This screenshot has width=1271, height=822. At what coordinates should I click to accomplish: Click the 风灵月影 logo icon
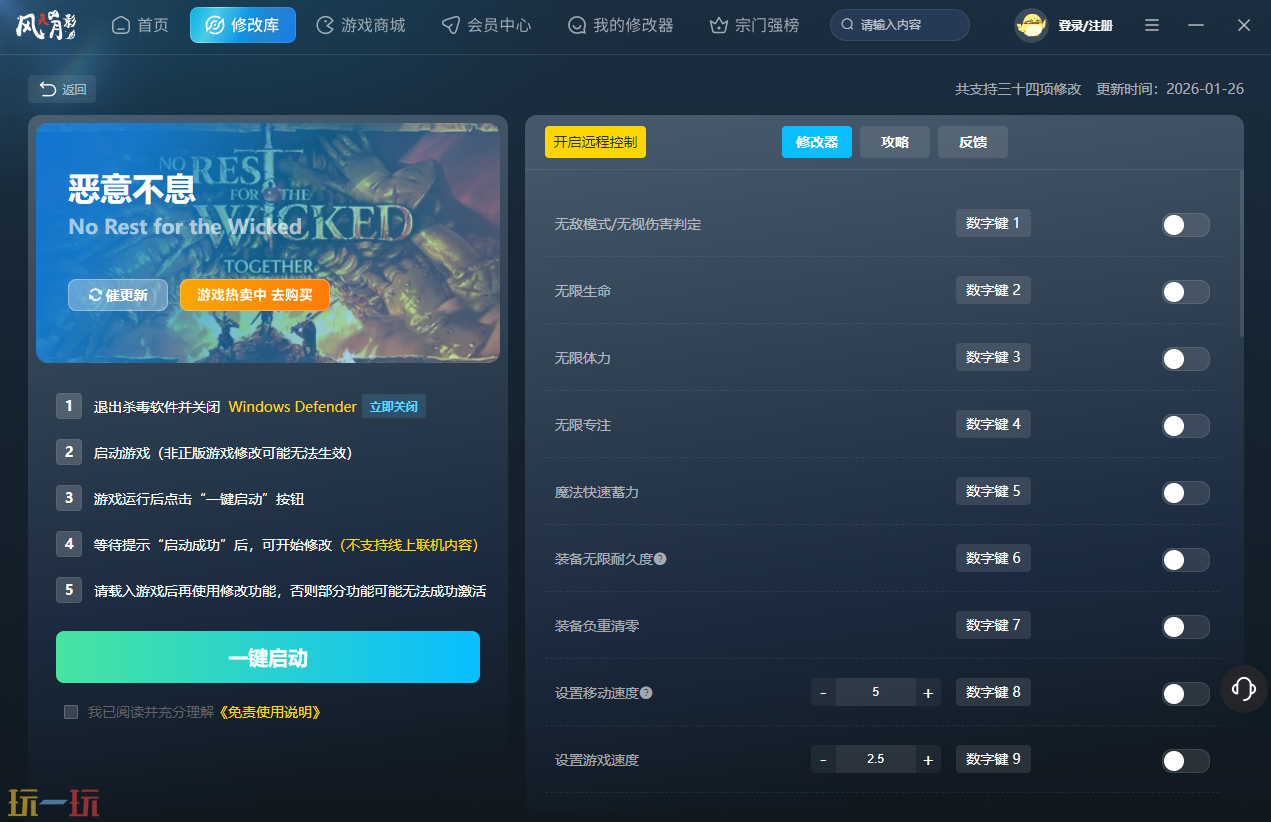[x=46, y=24]
